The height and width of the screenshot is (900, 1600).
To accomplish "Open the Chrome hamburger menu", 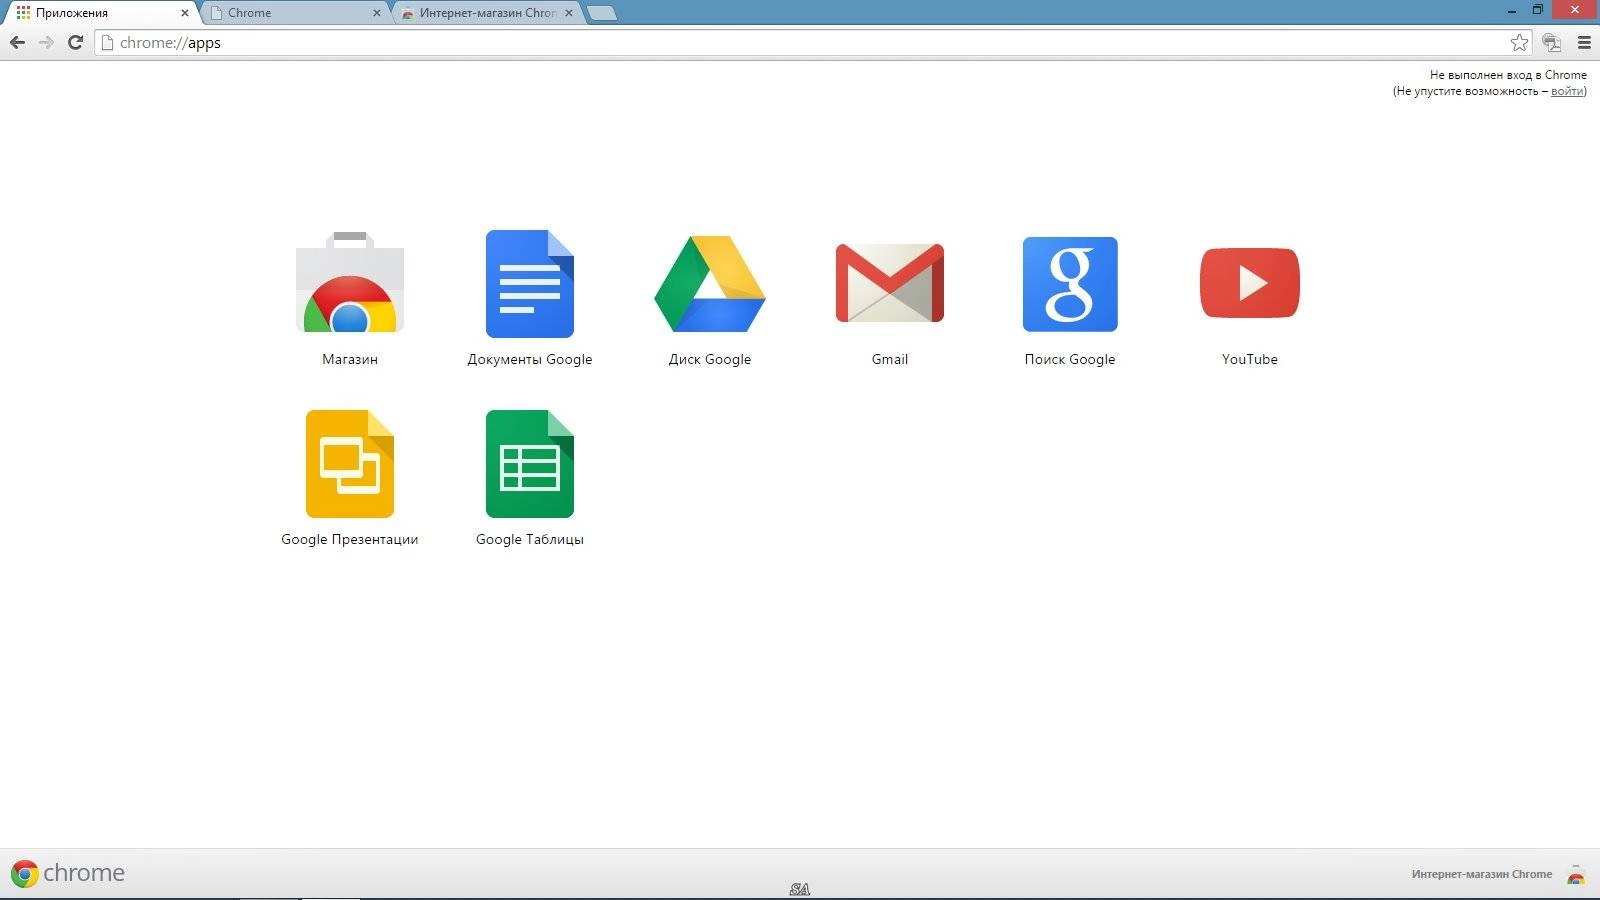I will (x=1584, y=42).
